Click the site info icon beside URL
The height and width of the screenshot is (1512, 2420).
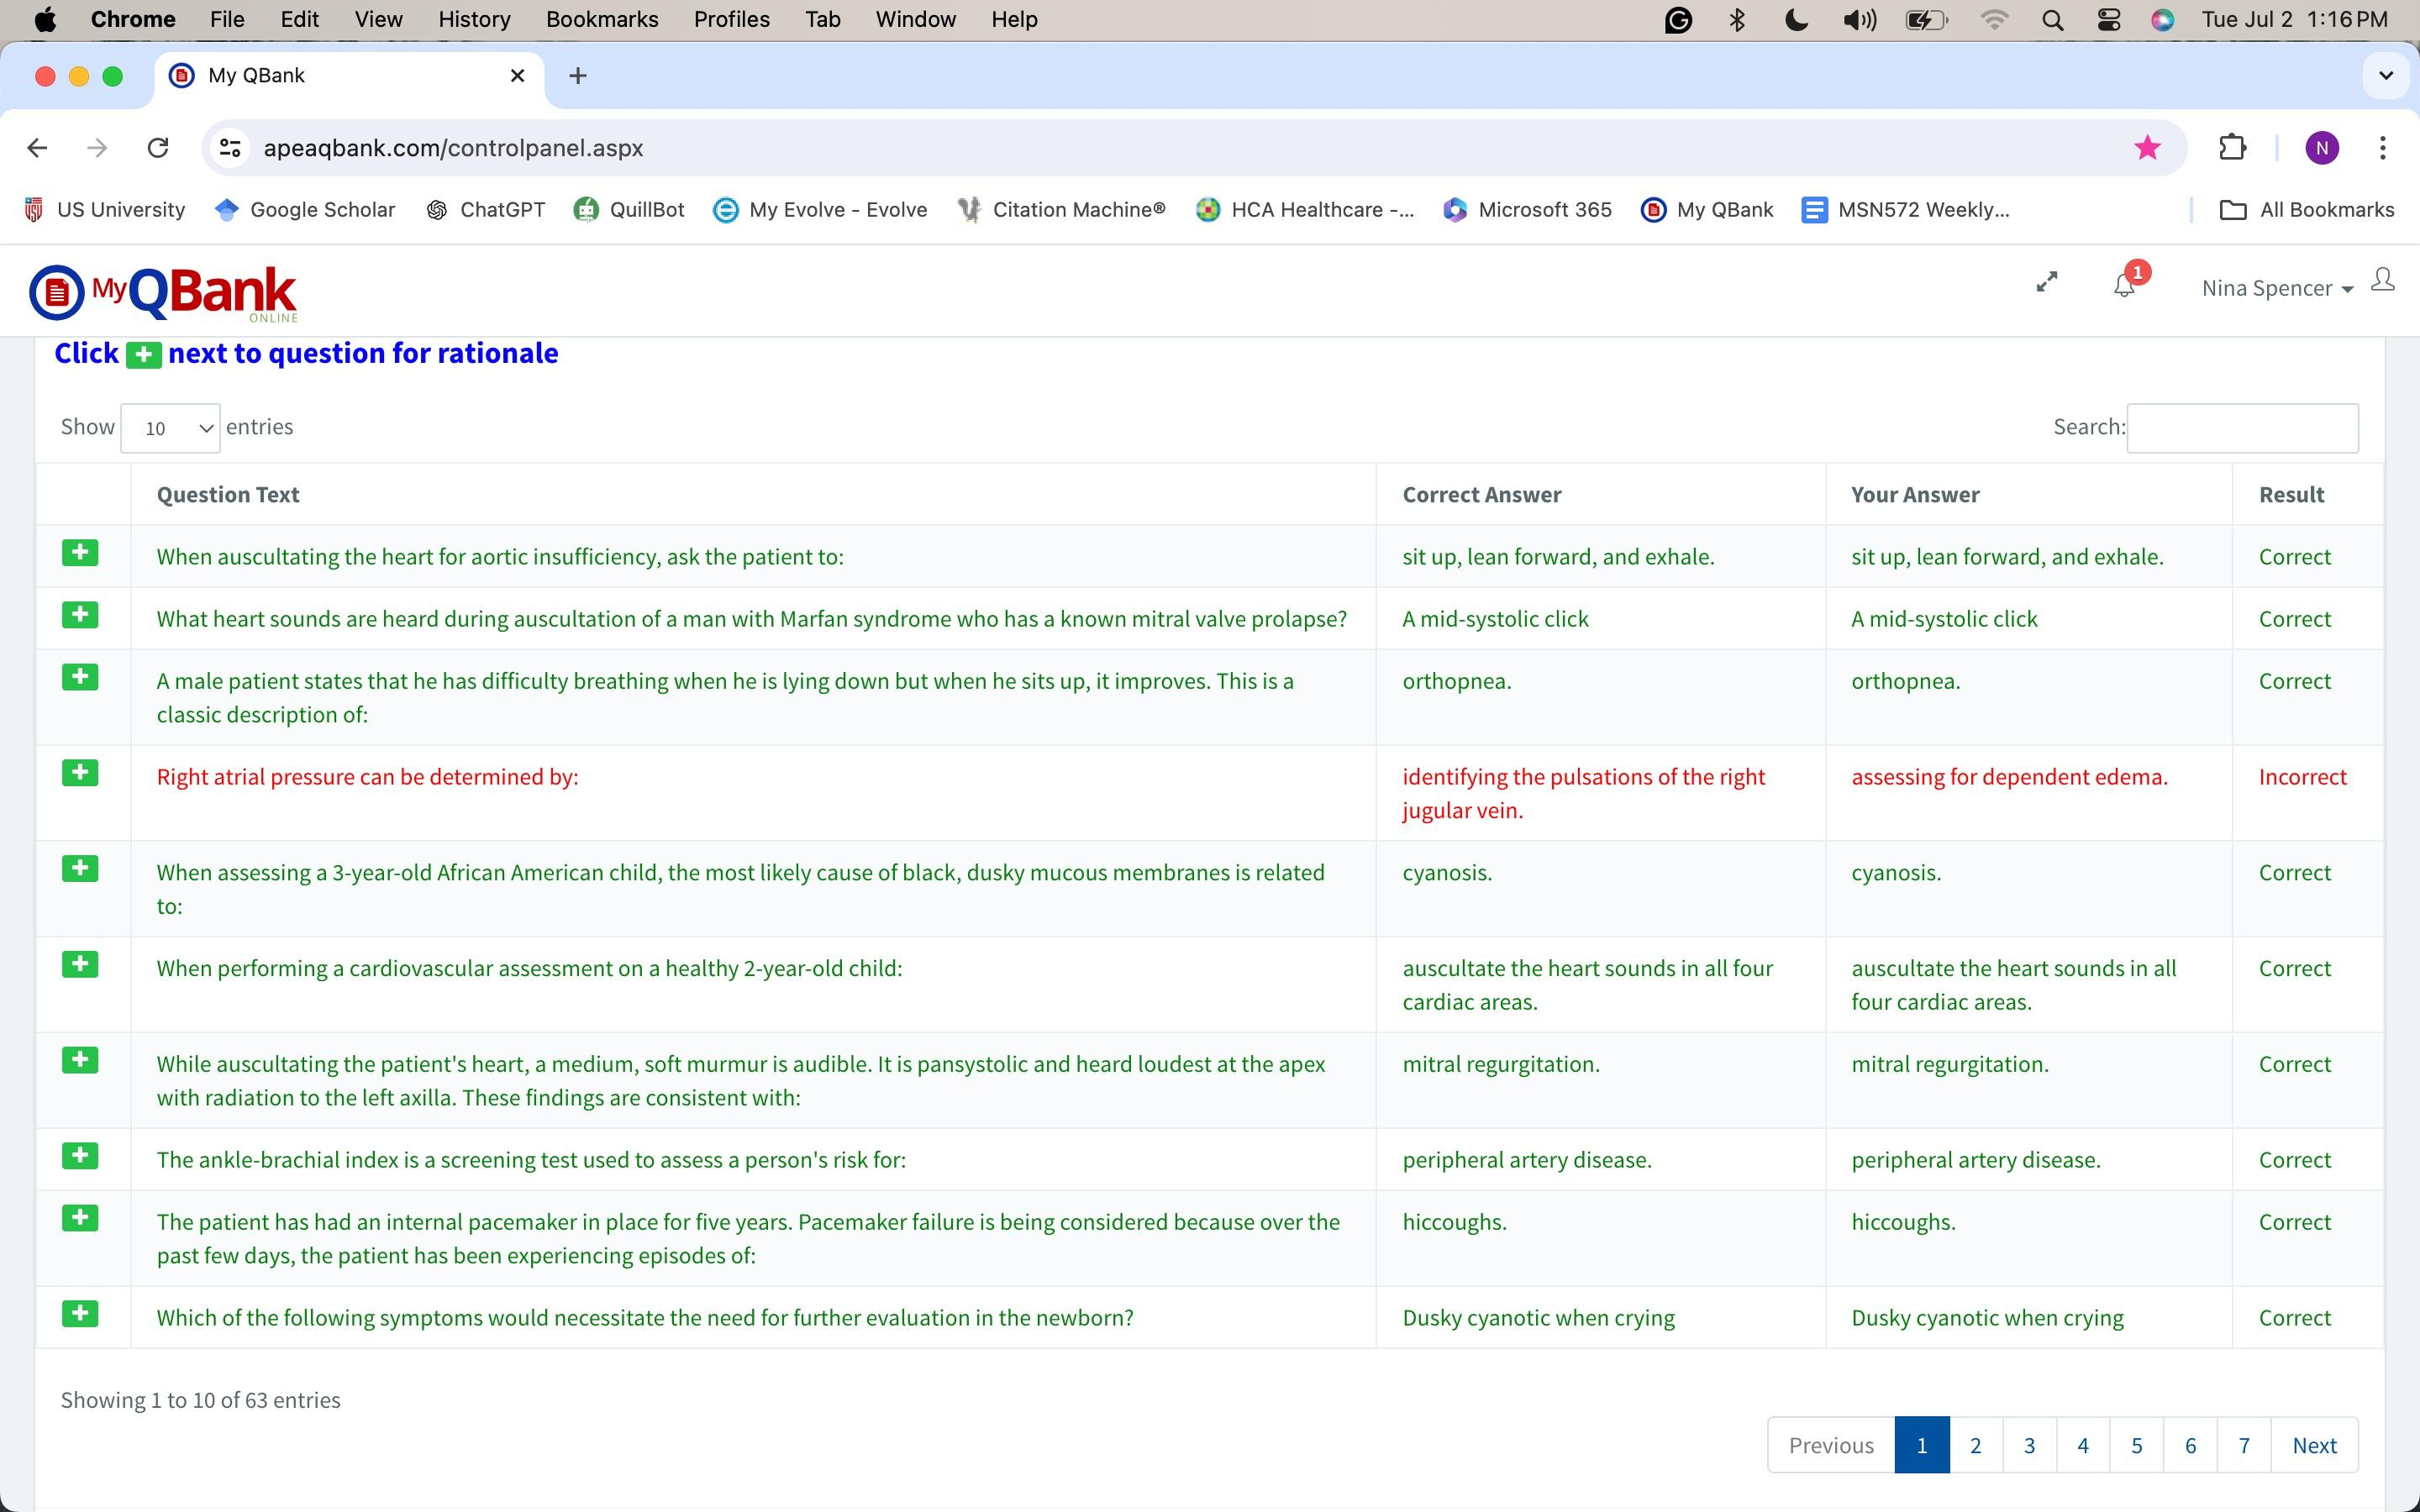point(230,148)
